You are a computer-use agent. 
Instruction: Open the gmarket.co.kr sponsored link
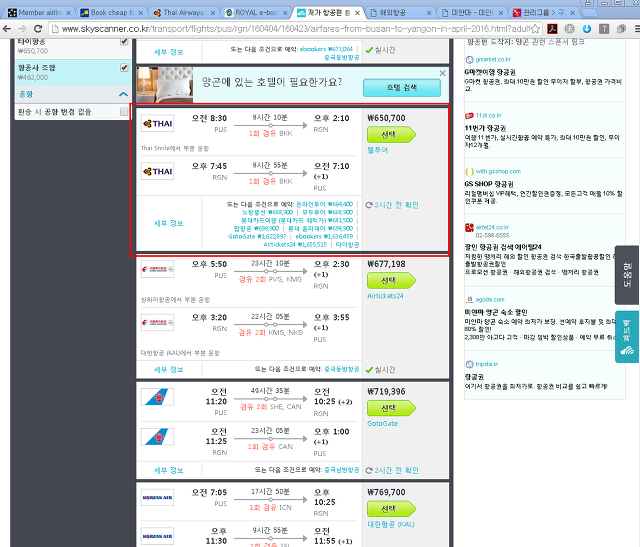493,60
